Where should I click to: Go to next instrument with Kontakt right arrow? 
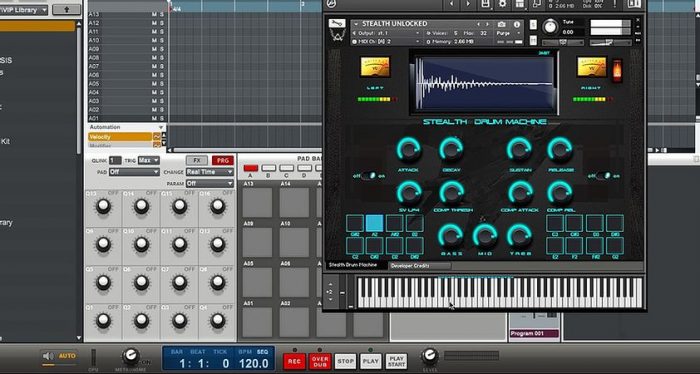(468, 4)
